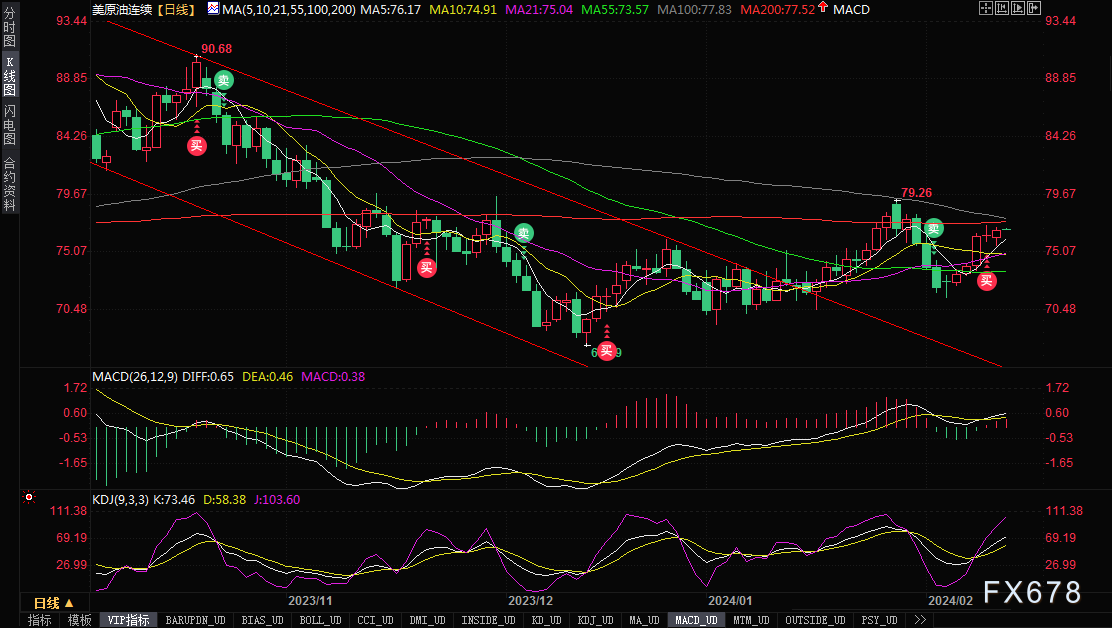1112x628 pixels.
Task: Expand the 日线 period selector arrow
Action: pyautogui.click(x=69, y=603)
